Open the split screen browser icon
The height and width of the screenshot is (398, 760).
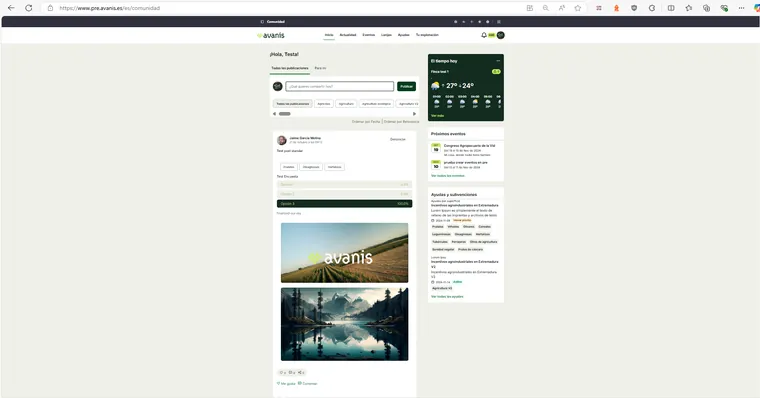coord(671,8)
